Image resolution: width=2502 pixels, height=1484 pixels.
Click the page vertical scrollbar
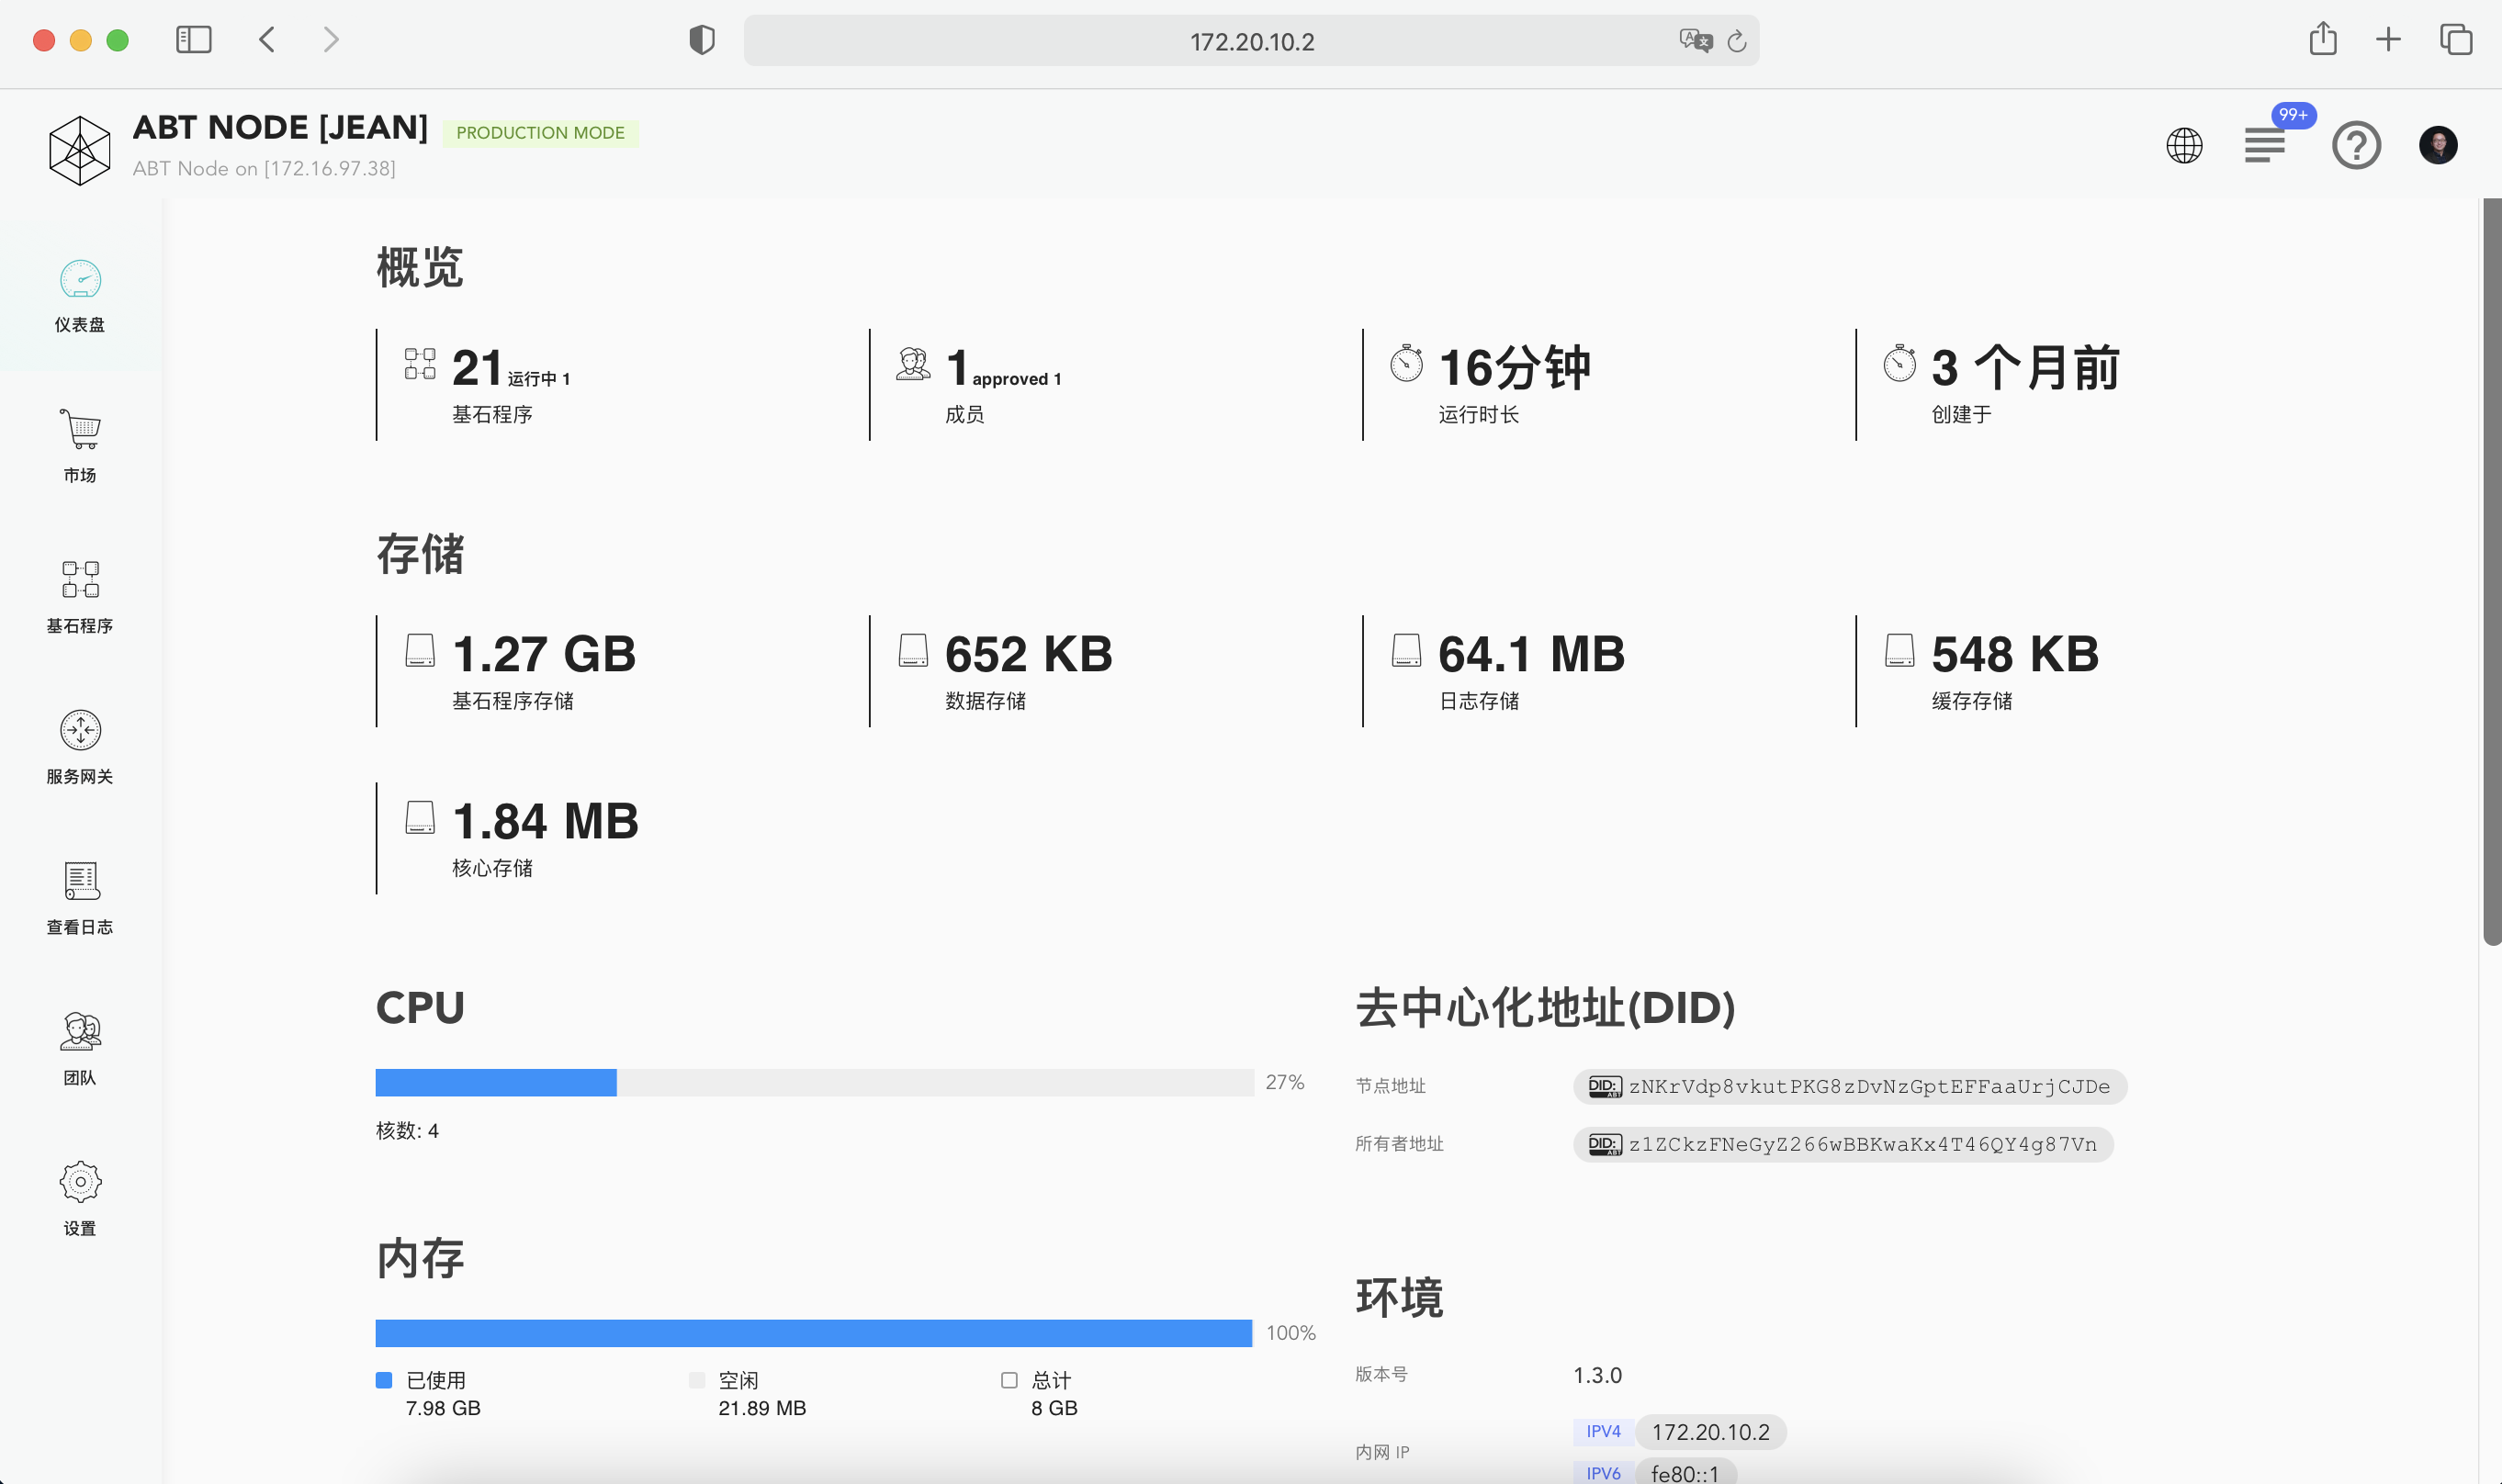point(2491,570)
